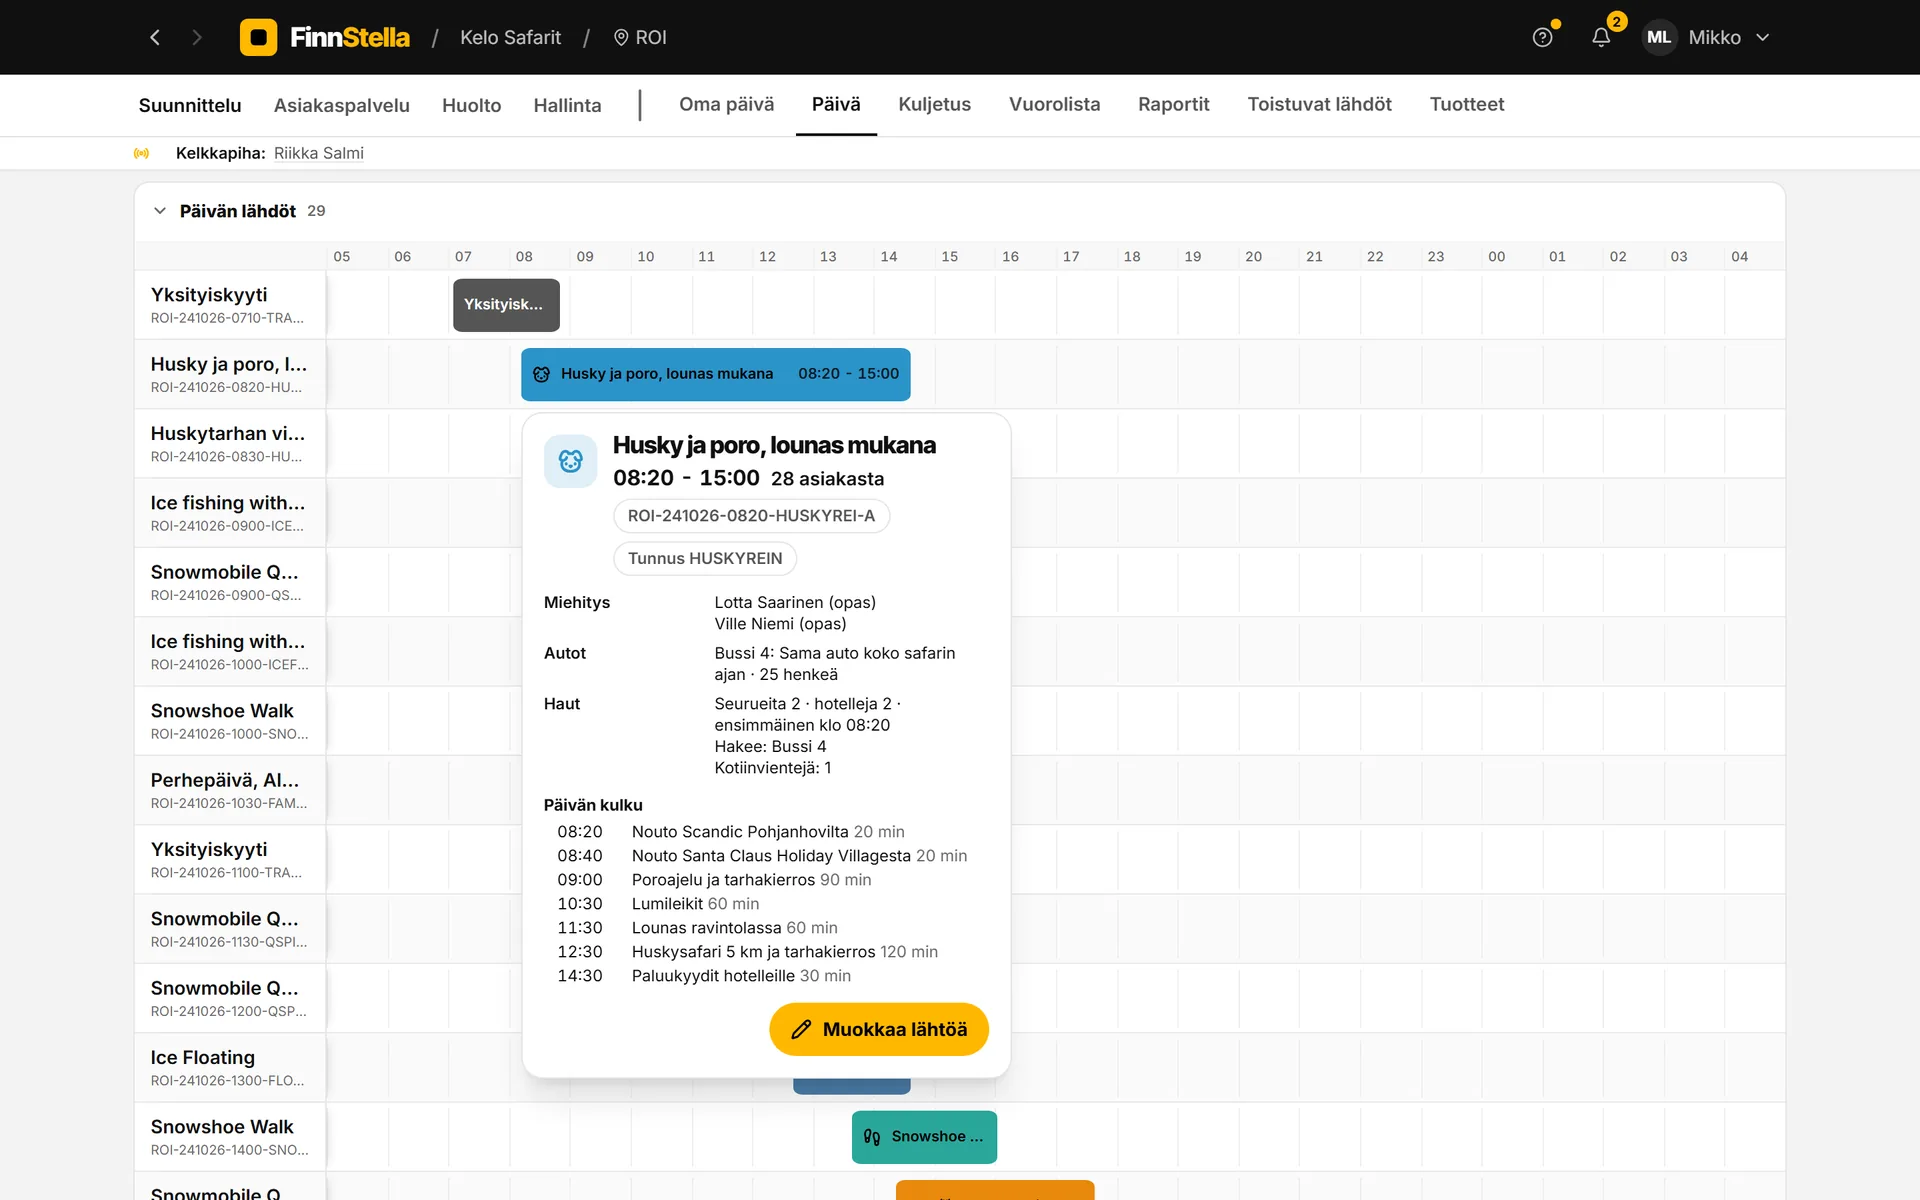Open the notifications bell
Viewport: 1920px width, 1200px height.
pyautogui.click(x=1601, y=37)
